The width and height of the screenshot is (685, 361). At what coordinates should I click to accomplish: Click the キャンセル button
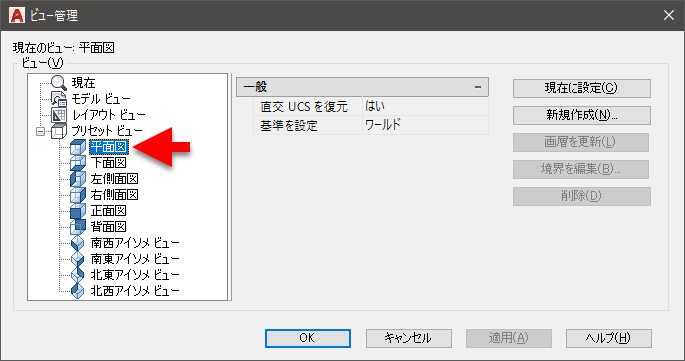click(x=408, y=338)
